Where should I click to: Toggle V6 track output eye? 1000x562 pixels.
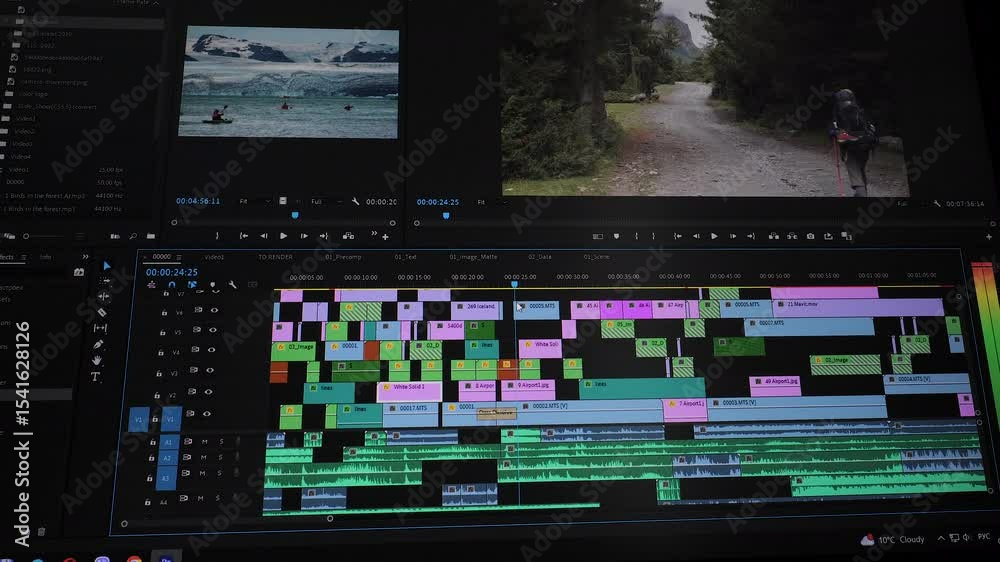point(214,310)
